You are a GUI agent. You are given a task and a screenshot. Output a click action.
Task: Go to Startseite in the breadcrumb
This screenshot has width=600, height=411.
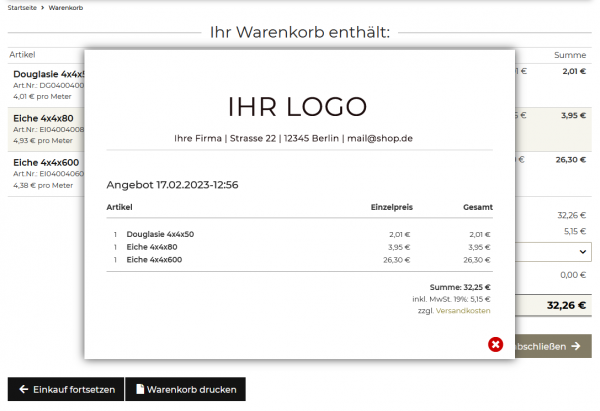click(22, 8)
